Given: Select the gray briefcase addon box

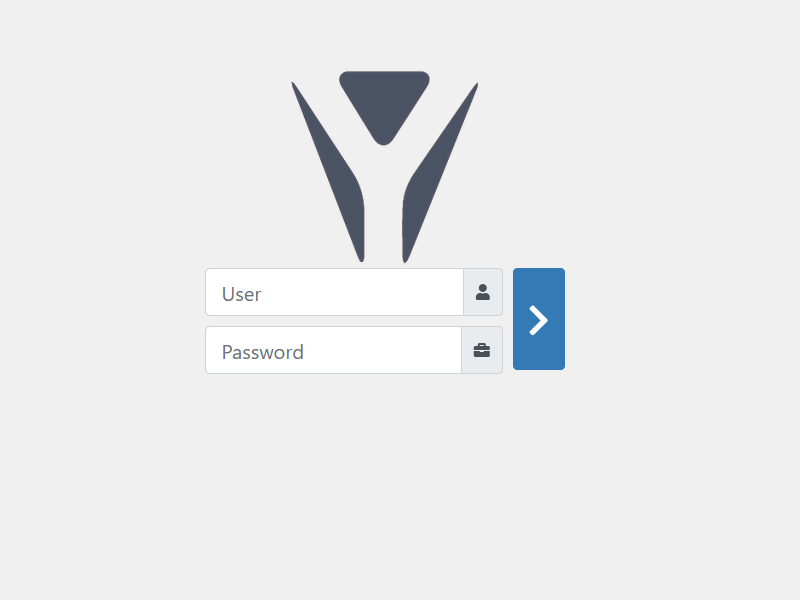Looking at the screenshot, I should tap(482, 351).
